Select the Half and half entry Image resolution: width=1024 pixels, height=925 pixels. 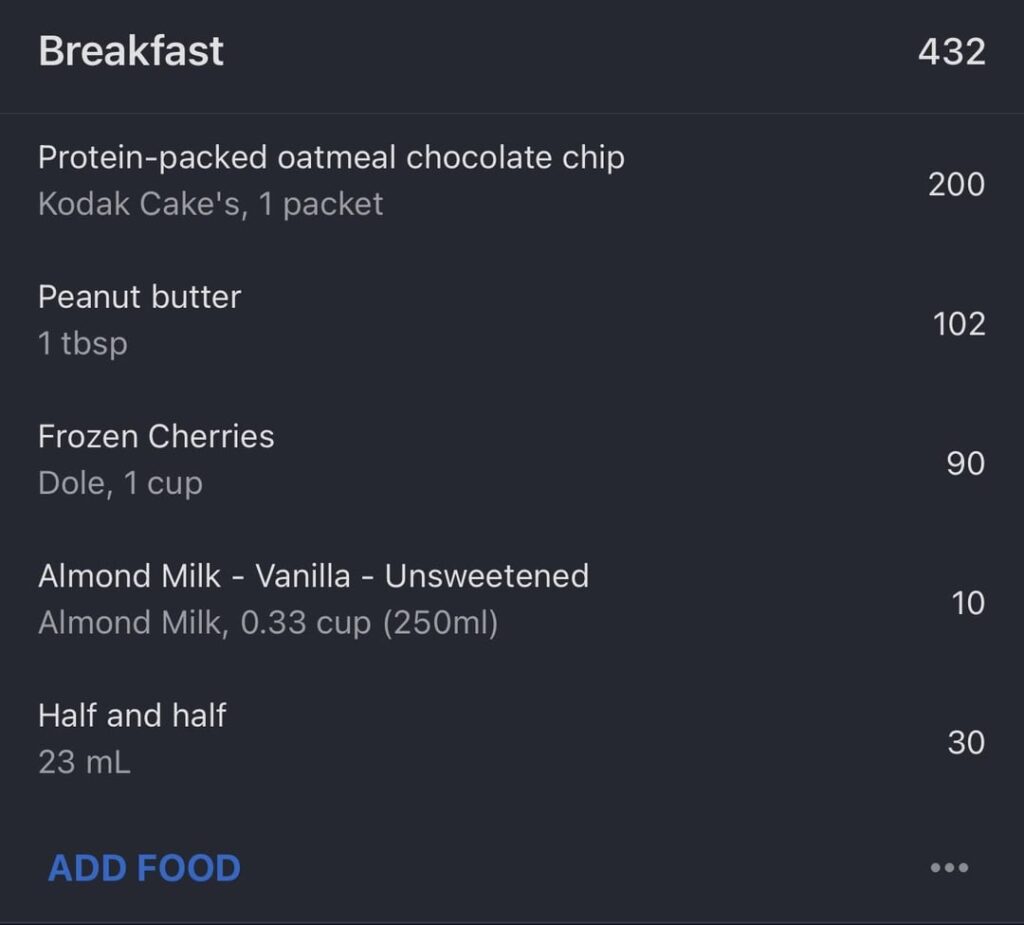pos(132,716)
